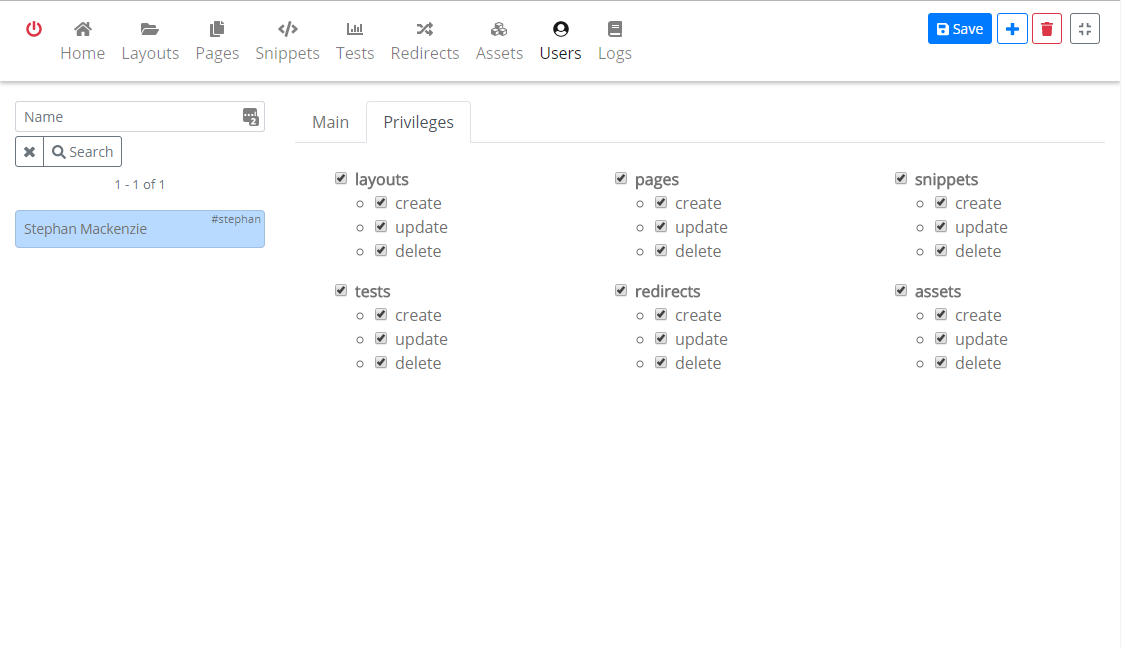
Task: Toggle the compress fullscreen icon button
Action: tap(1085, 29)
